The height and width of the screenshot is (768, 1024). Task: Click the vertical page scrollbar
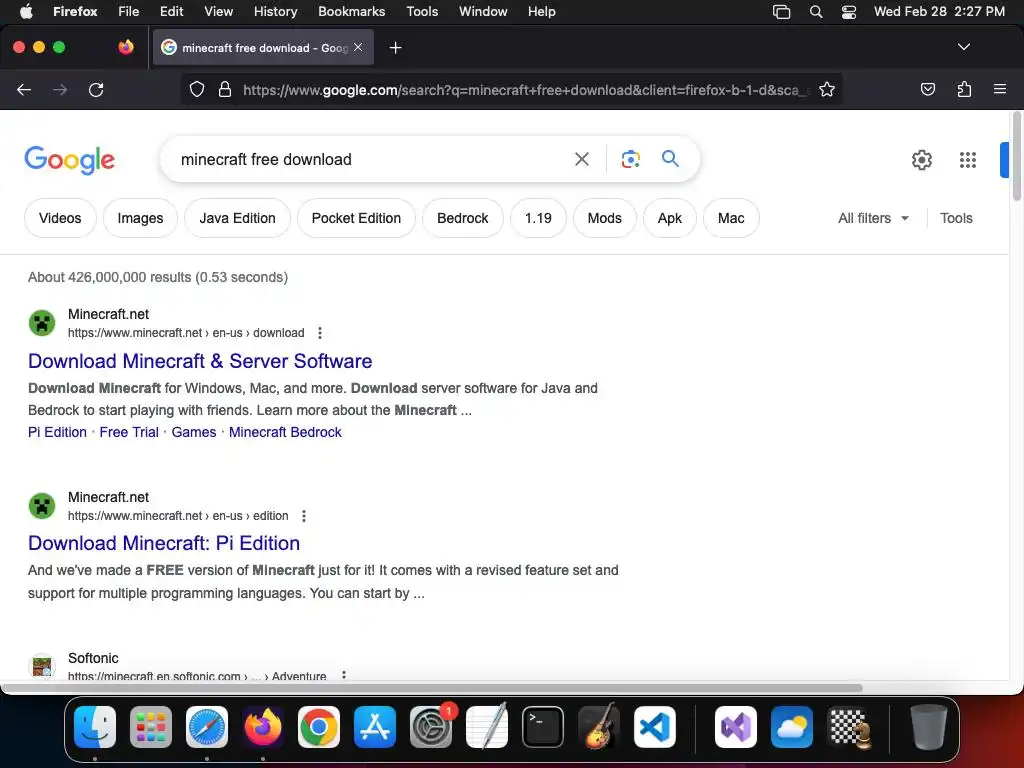tap(1016, 157)
